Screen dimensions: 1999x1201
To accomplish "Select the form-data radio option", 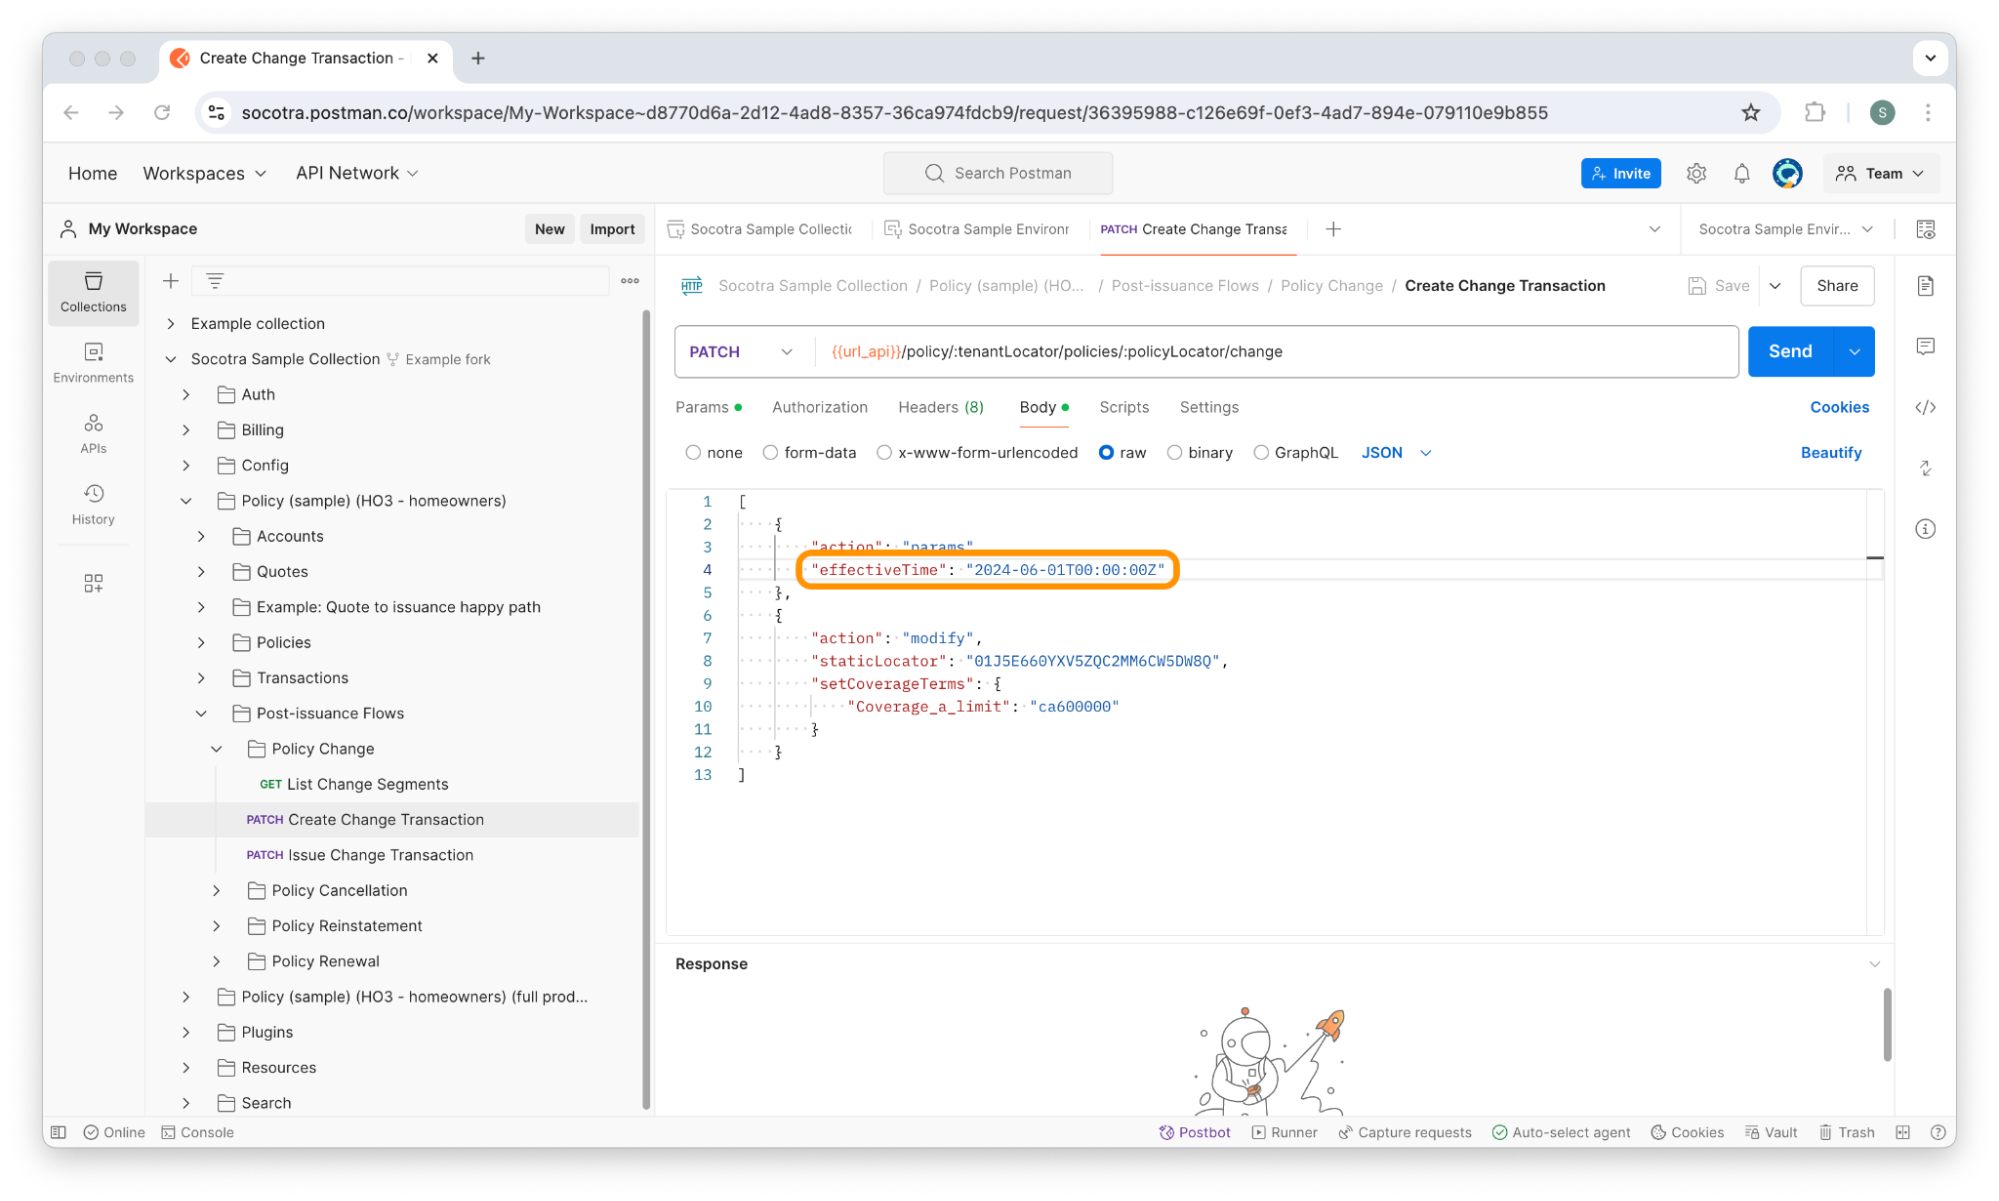I will coord(770,453).
